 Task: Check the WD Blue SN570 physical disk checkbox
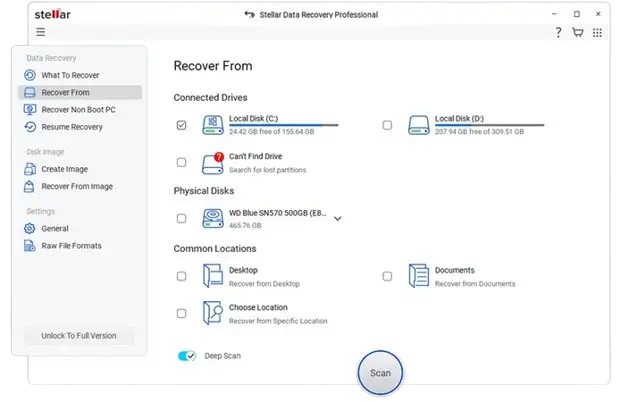pyautogui.click(x=181, y=218)
